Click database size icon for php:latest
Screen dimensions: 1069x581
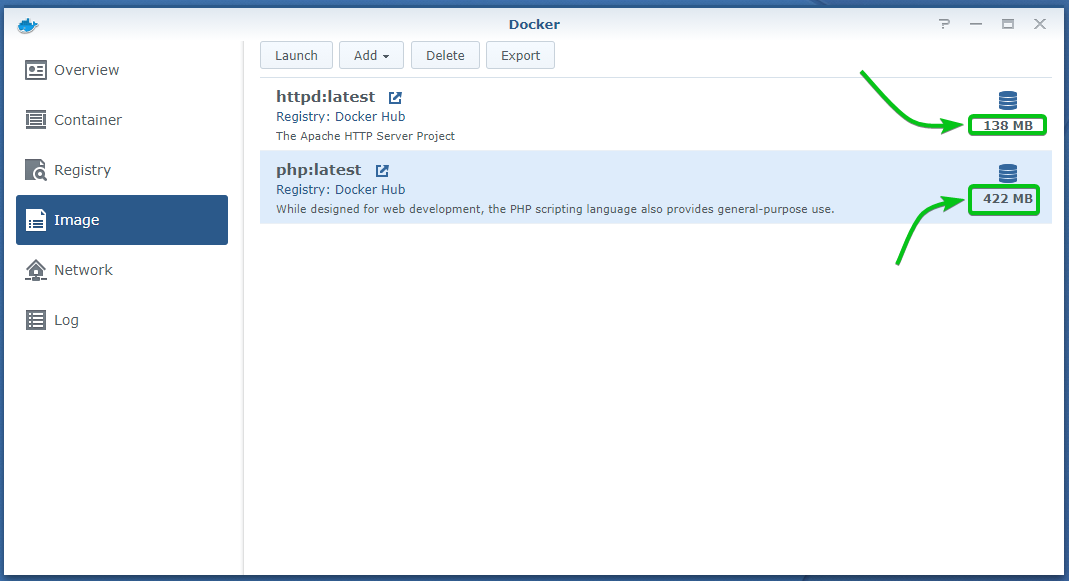click(x=1008, y=173)
